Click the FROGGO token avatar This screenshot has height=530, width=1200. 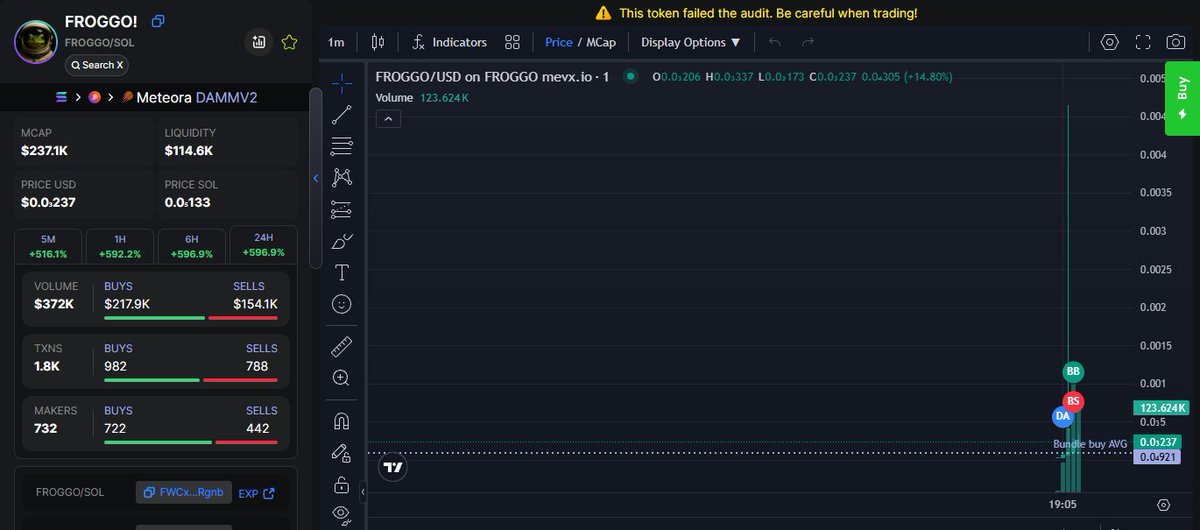point(35,41)
